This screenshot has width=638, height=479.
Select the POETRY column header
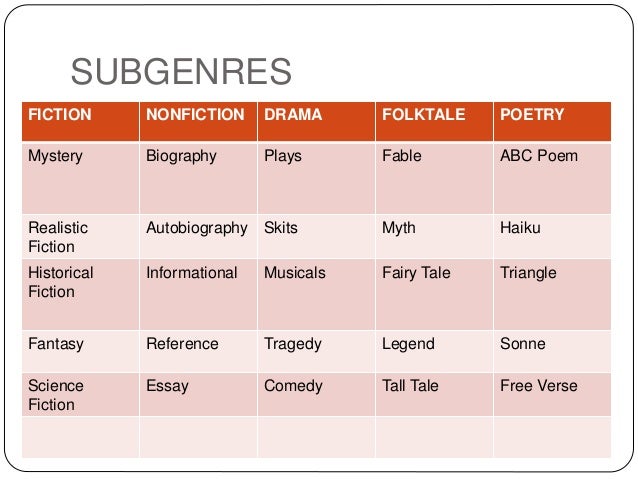coord(532,115)
